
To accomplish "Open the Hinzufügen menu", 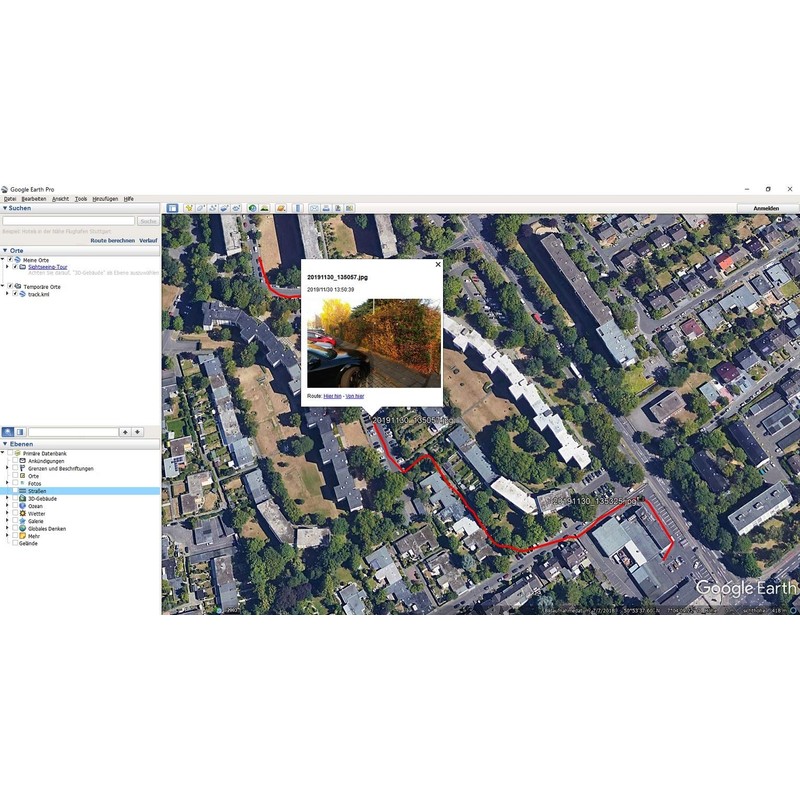I will tap(105, 199).
